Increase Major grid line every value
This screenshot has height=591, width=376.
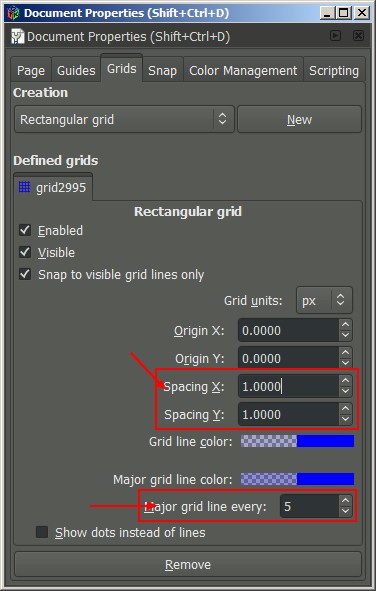click(345, 501)
